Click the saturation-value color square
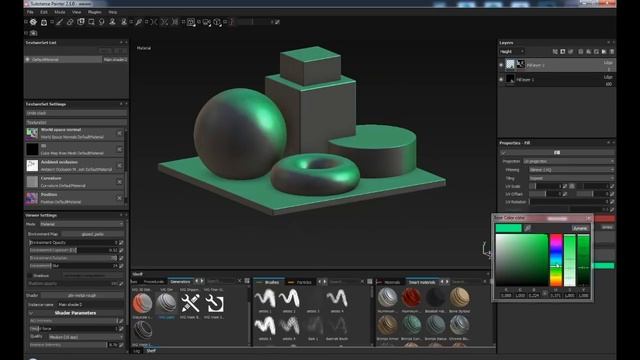 coord(522,260)
